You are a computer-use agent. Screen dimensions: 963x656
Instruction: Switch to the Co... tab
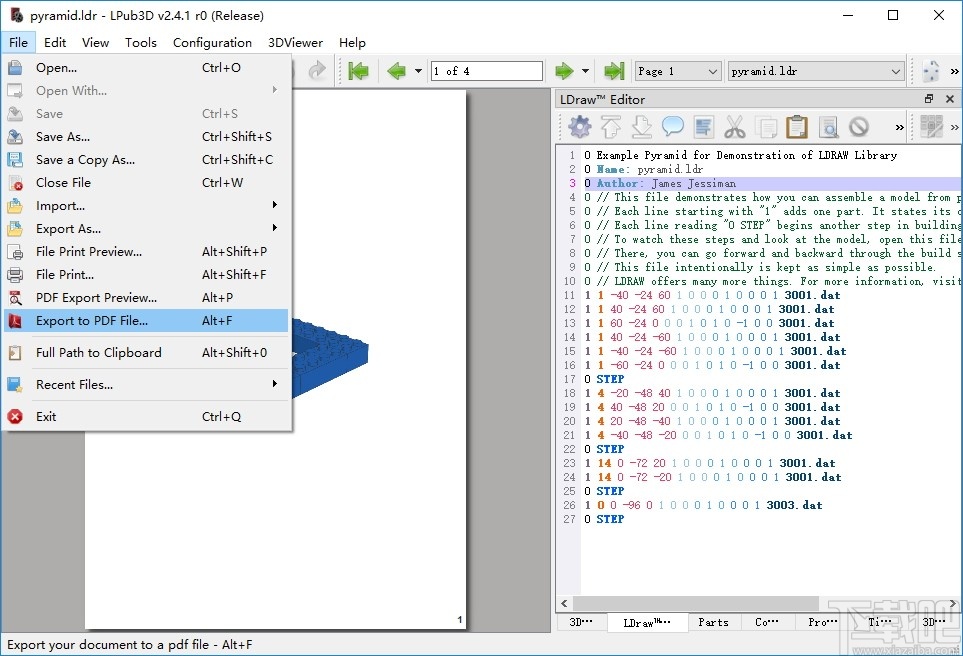(766, 622)
